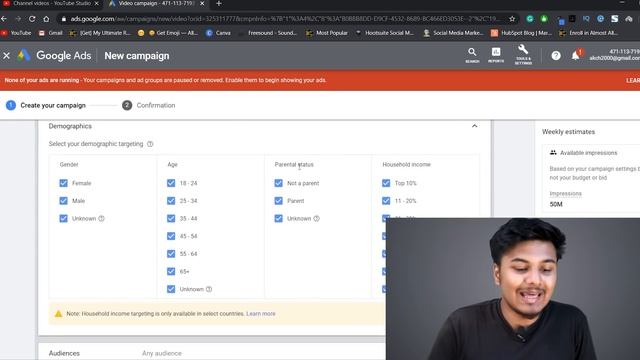Uncheck the 55 - 64 age checkbox
Image resolution: width=640 pixels, height=360 pixels.
click(x=171, y=254)
